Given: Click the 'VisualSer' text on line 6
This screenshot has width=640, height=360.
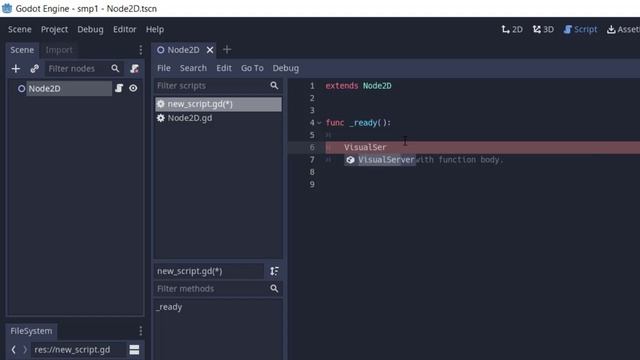Looking at the screenshot, I should (x=365, y=147).
